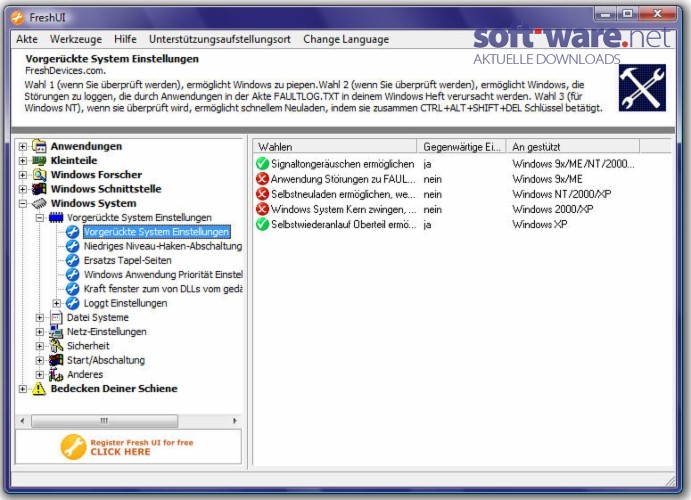Image resolution: width=691 pixels, height=500 pixels.
Task: Click the Kleinteile hardware icon
Action: 39,161
